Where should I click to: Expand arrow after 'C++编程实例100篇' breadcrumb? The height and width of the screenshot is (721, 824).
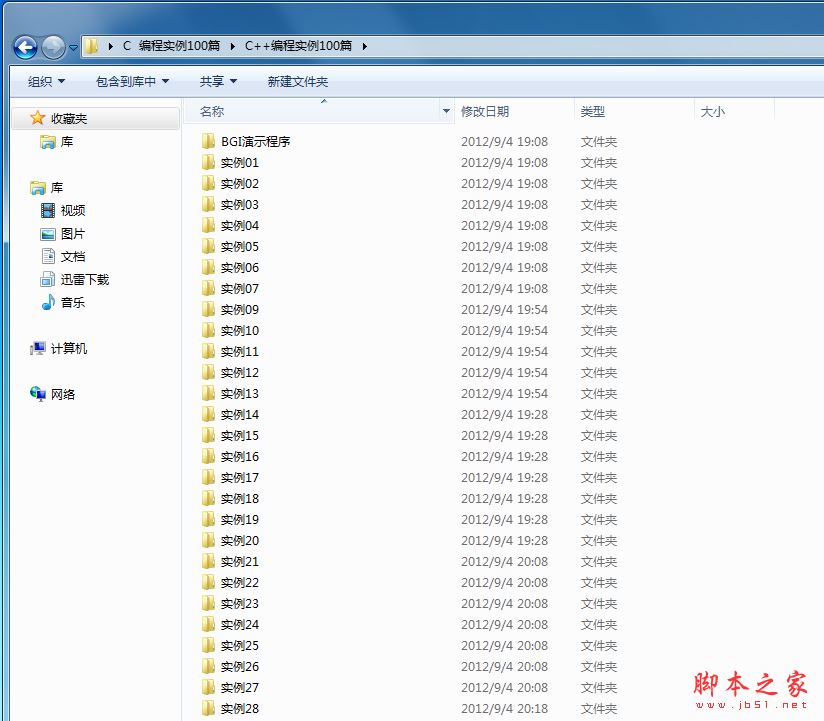click(364, 46)
